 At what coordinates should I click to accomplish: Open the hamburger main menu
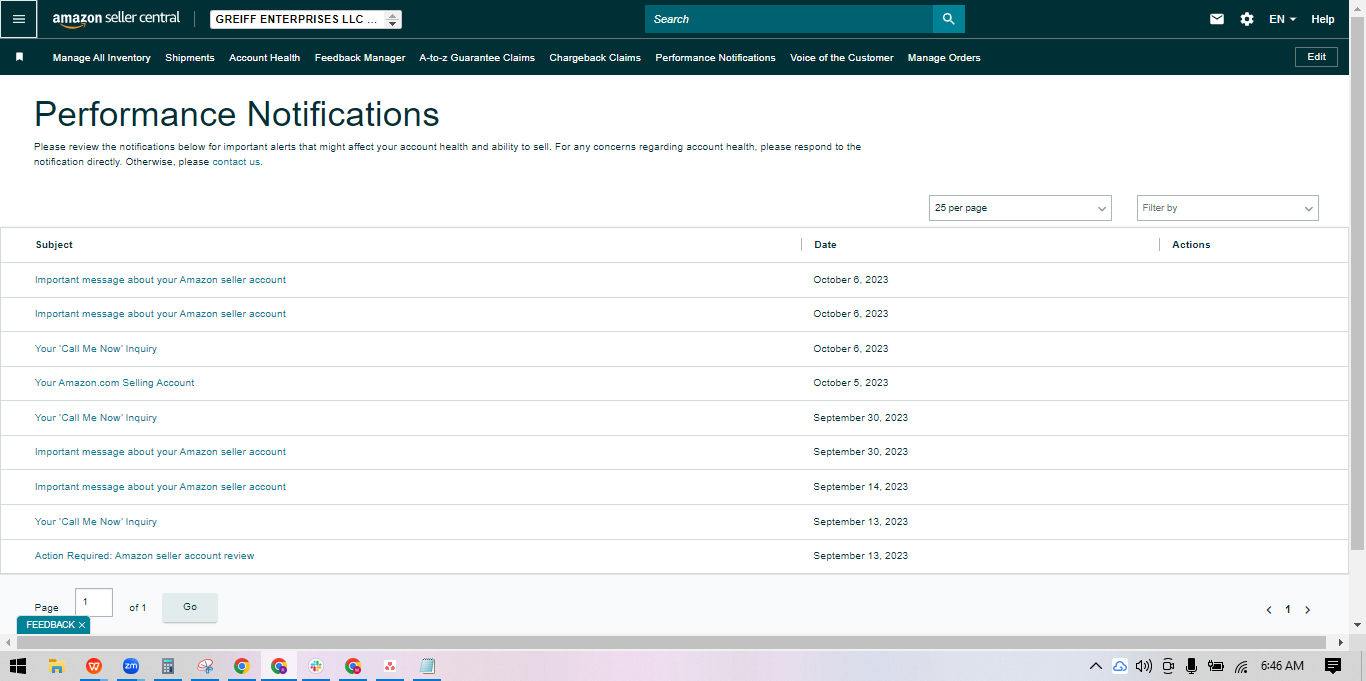click(18, 19)
